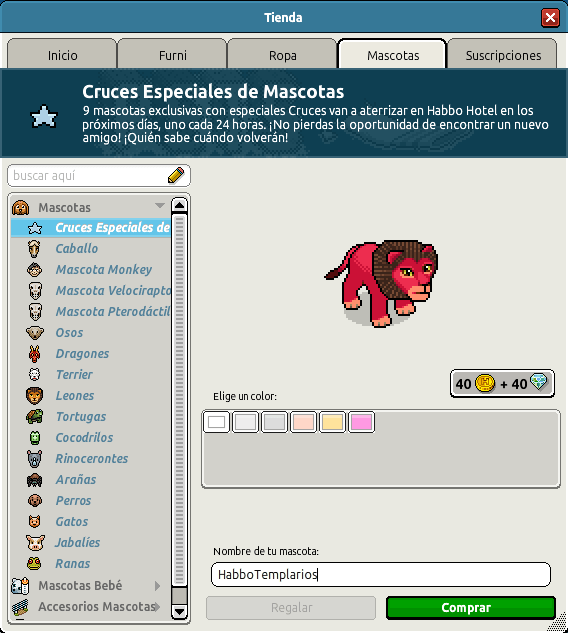Click the boar icon for Jabalíes
Image resolution: width=568 pixels, height=633 pixels.
click(x=35, y=543)
